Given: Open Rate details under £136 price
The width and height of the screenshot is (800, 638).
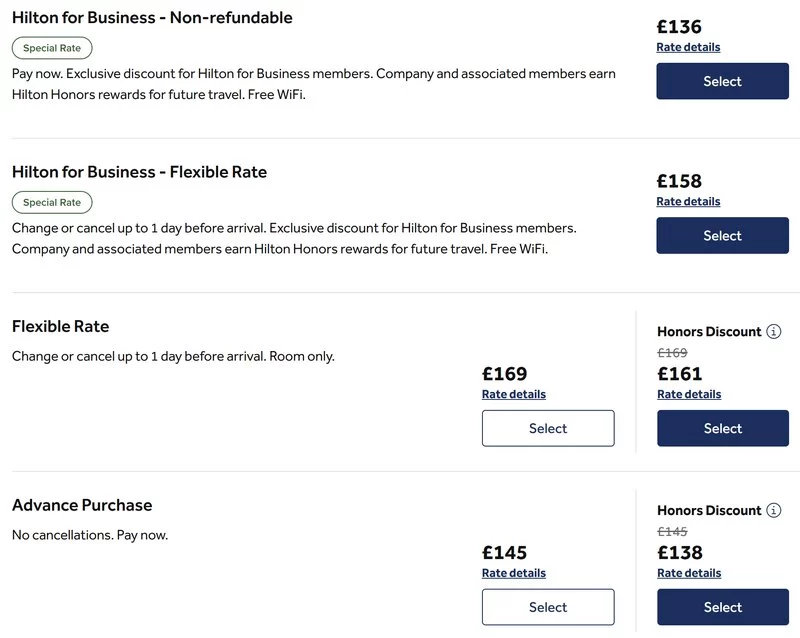Looking at the screenshot, I should pos(688,47).
